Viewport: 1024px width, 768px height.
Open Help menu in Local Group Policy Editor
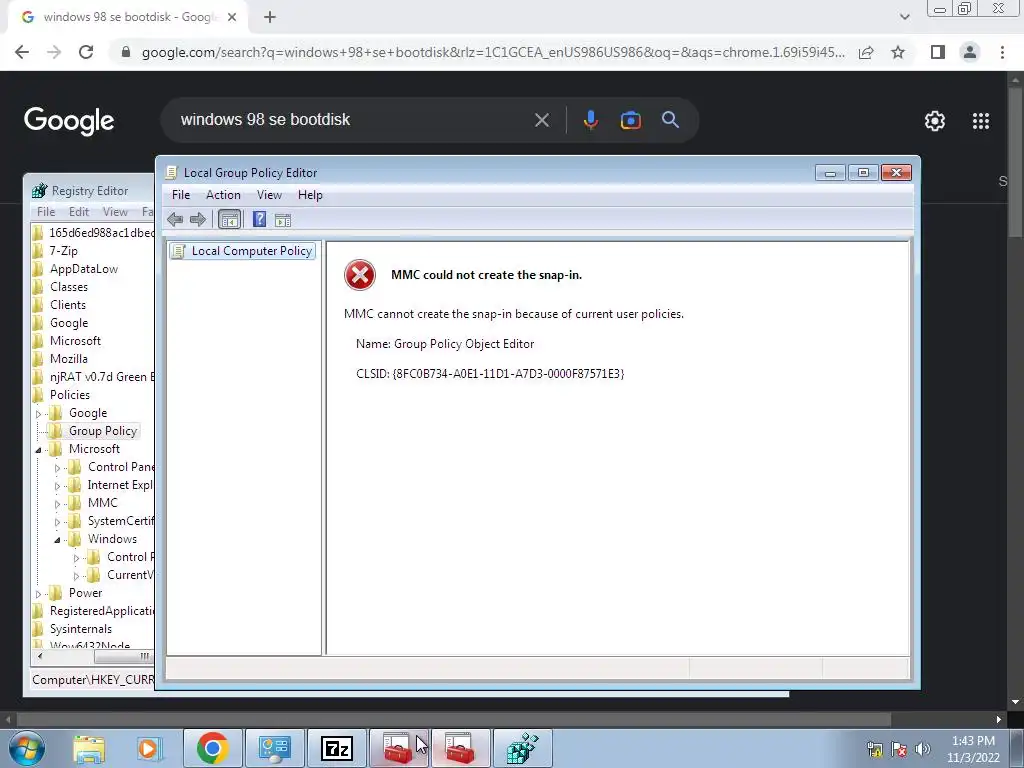310,195
